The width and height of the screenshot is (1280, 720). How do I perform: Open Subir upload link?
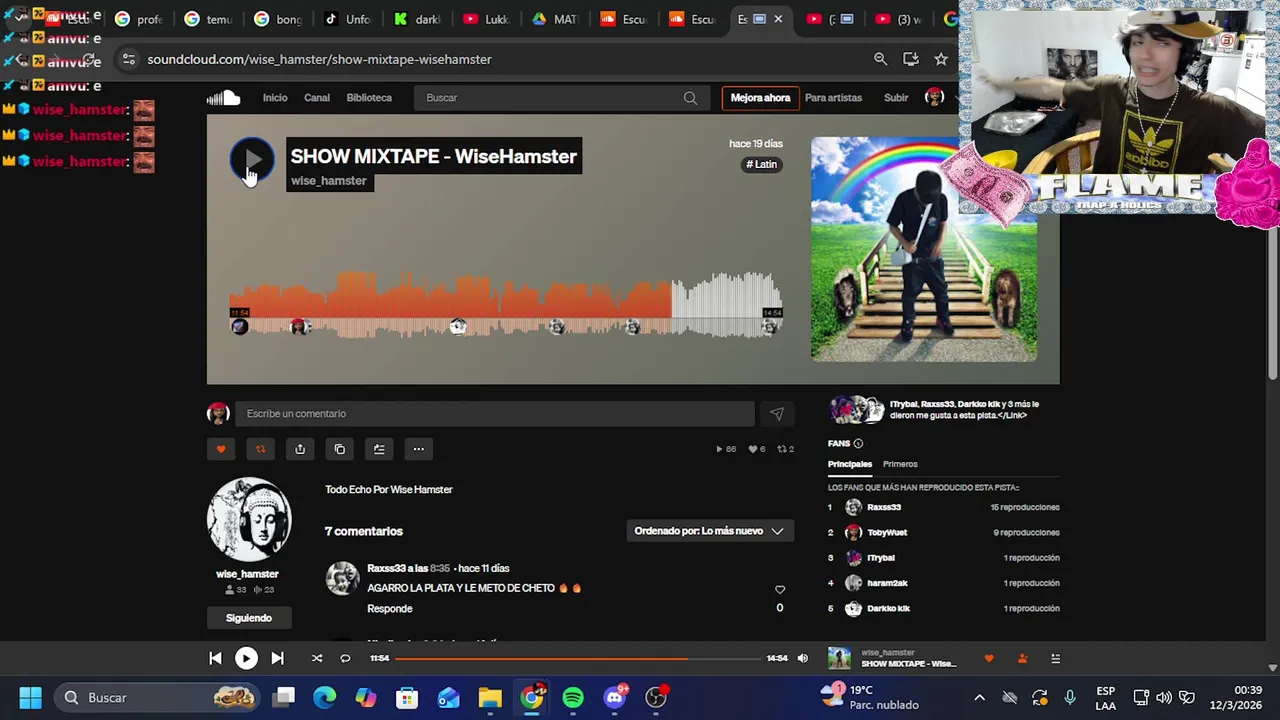(896, 98)
